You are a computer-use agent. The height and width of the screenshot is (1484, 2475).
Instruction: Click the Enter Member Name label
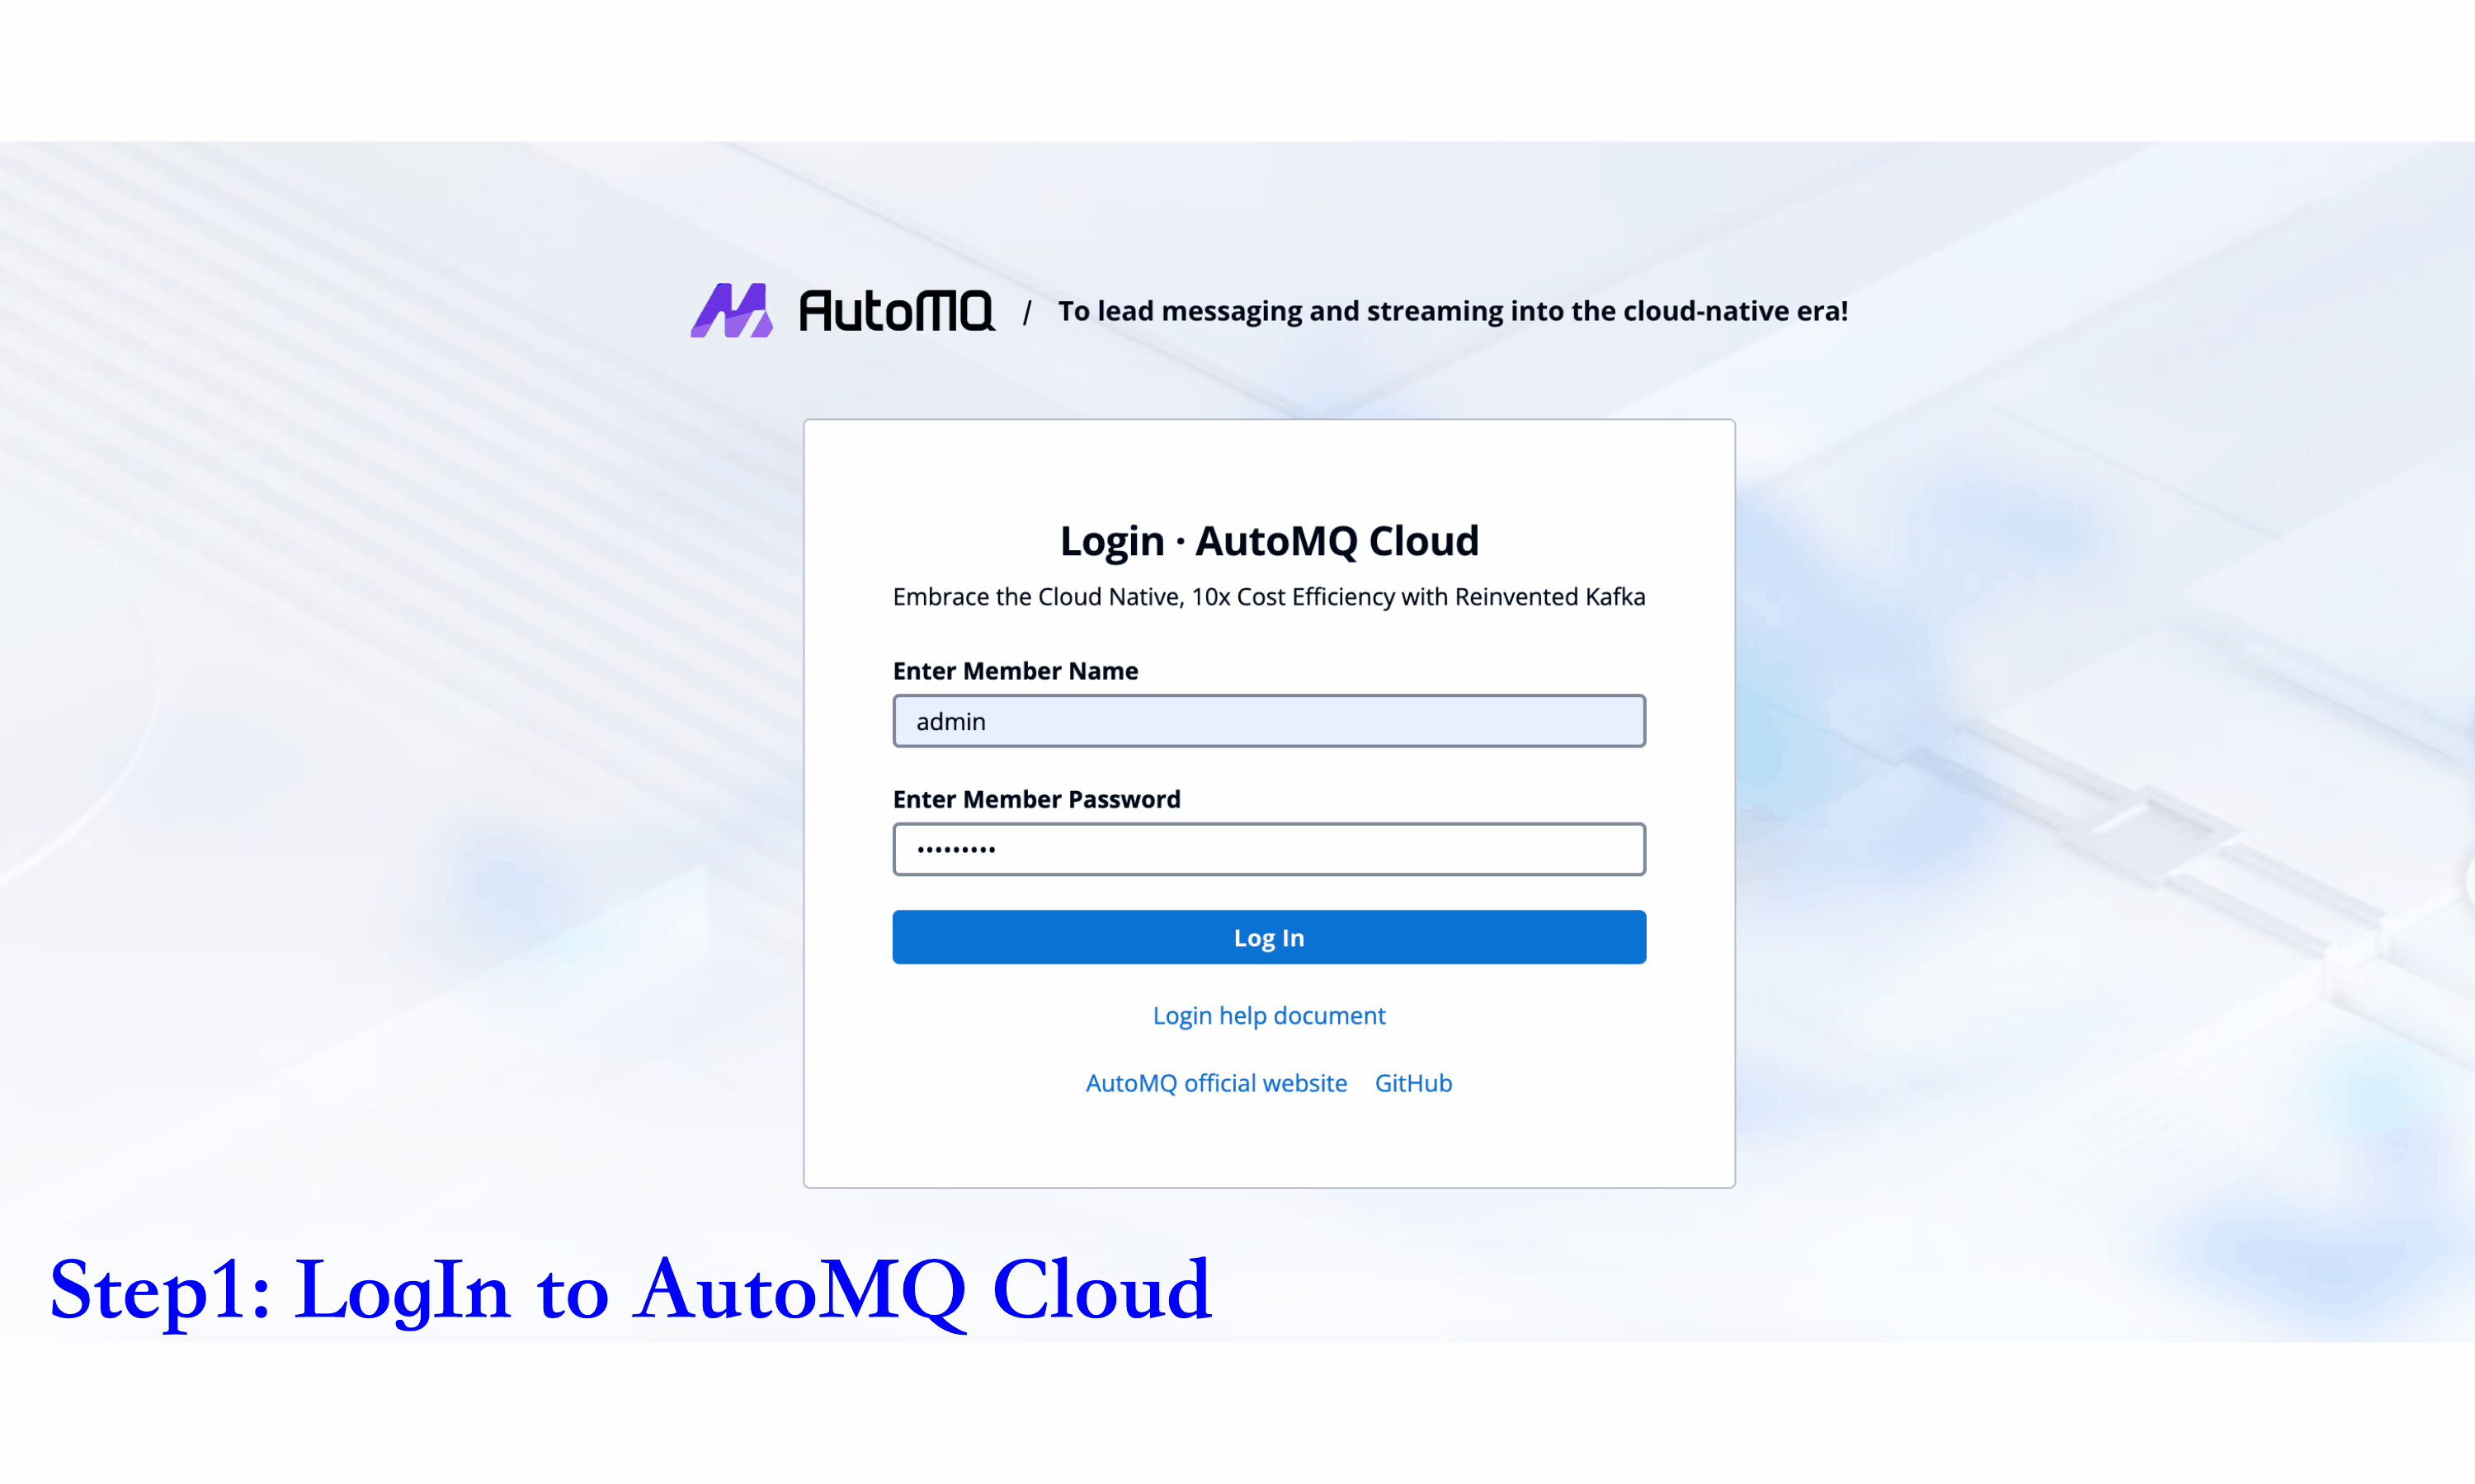(1015, 671)
